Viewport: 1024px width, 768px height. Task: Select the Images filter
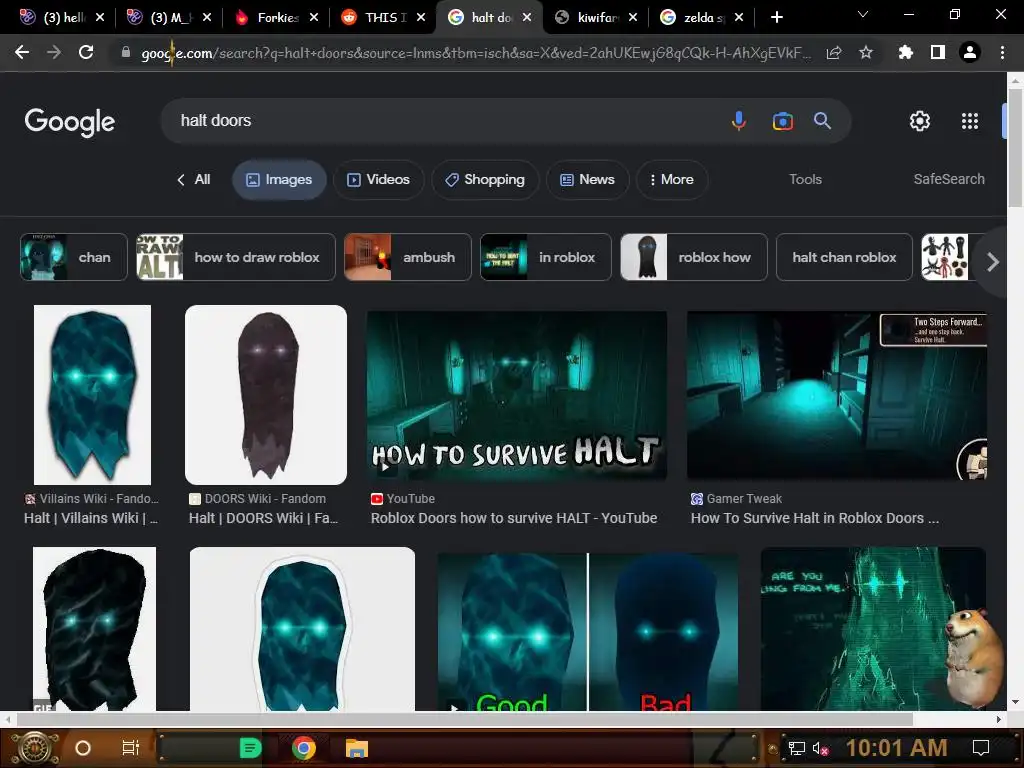click(280, 180)
